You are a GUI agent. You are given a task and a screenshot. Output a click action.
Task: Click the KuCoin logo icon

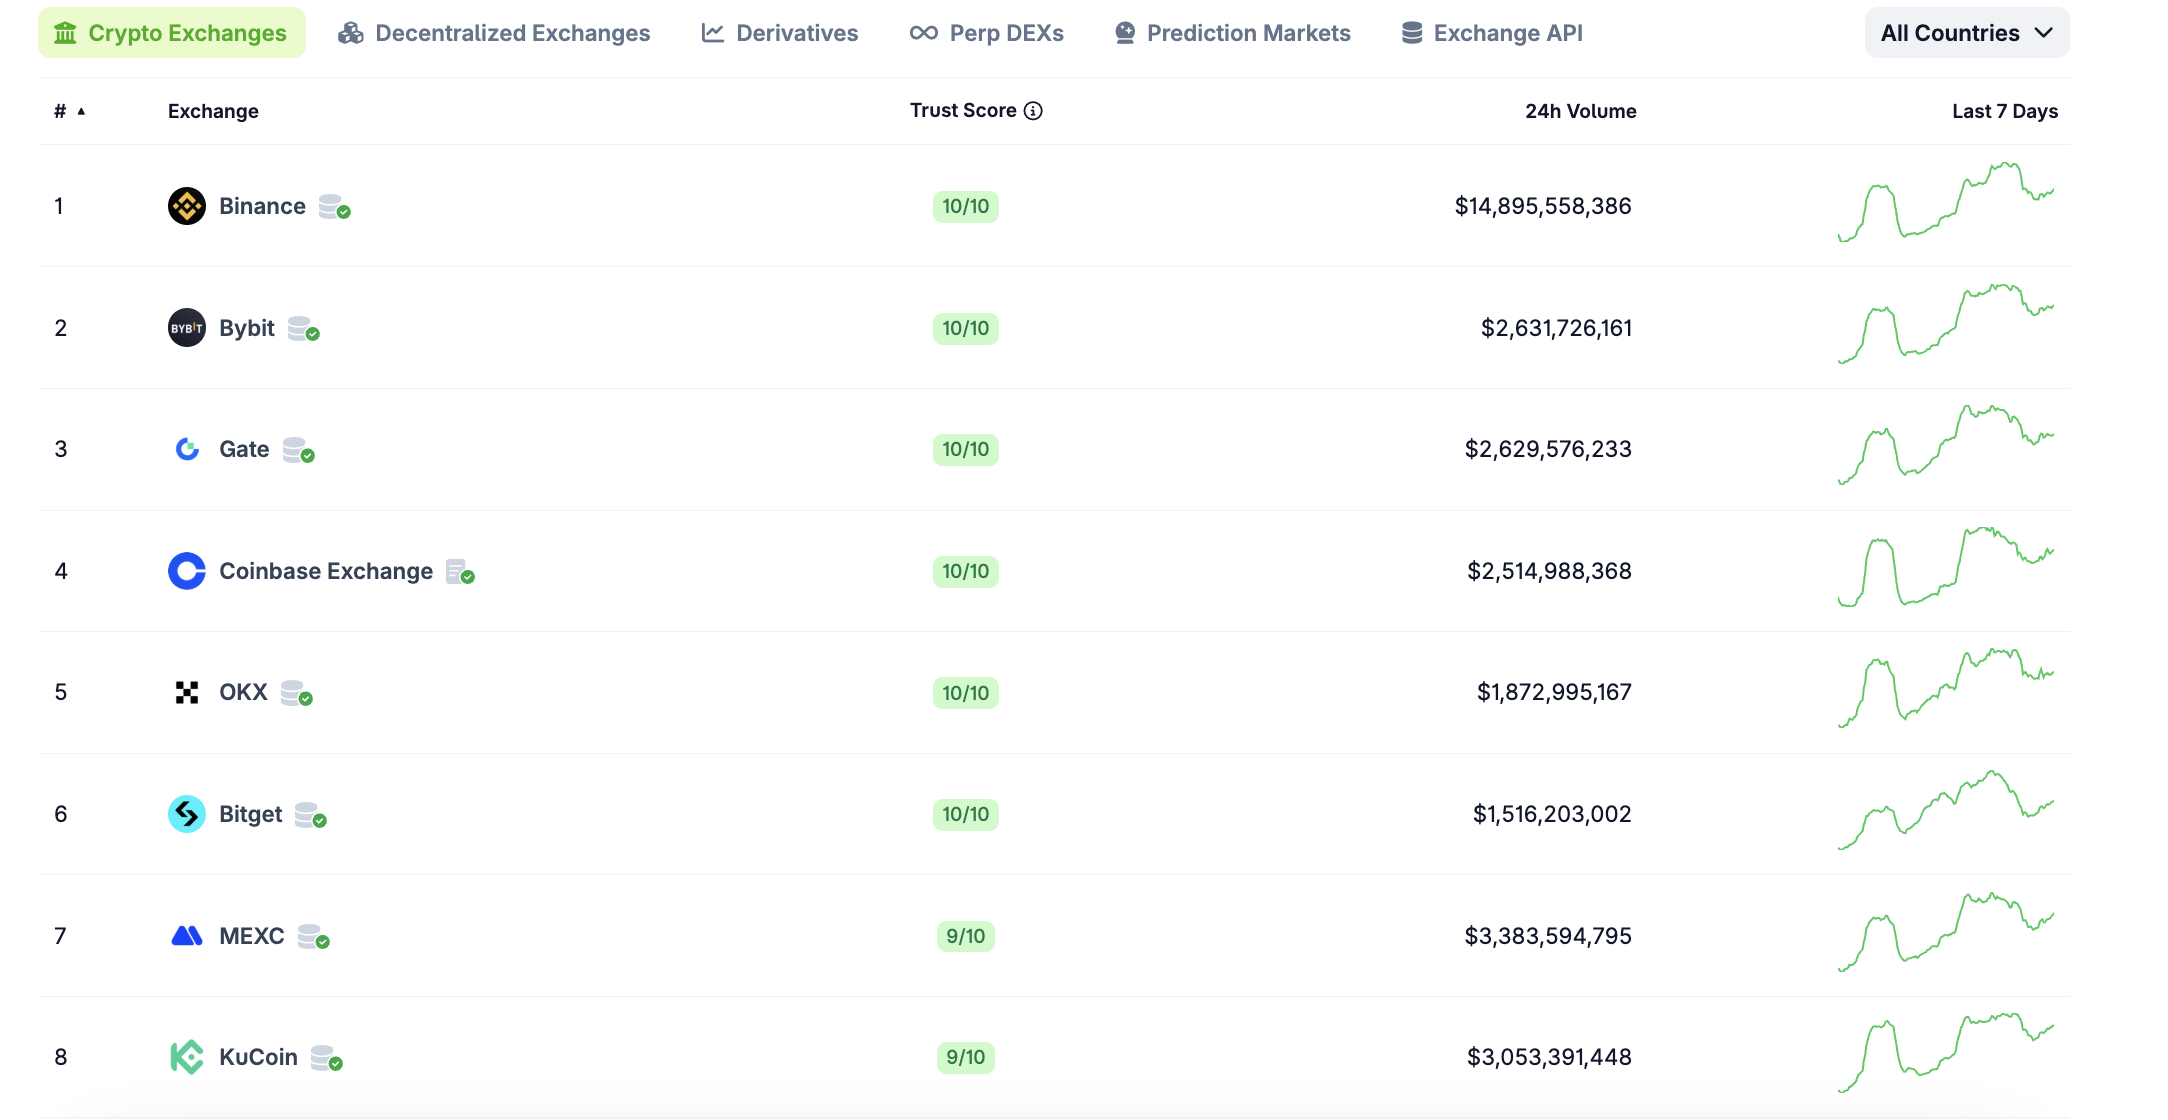tap(187, 1057)
